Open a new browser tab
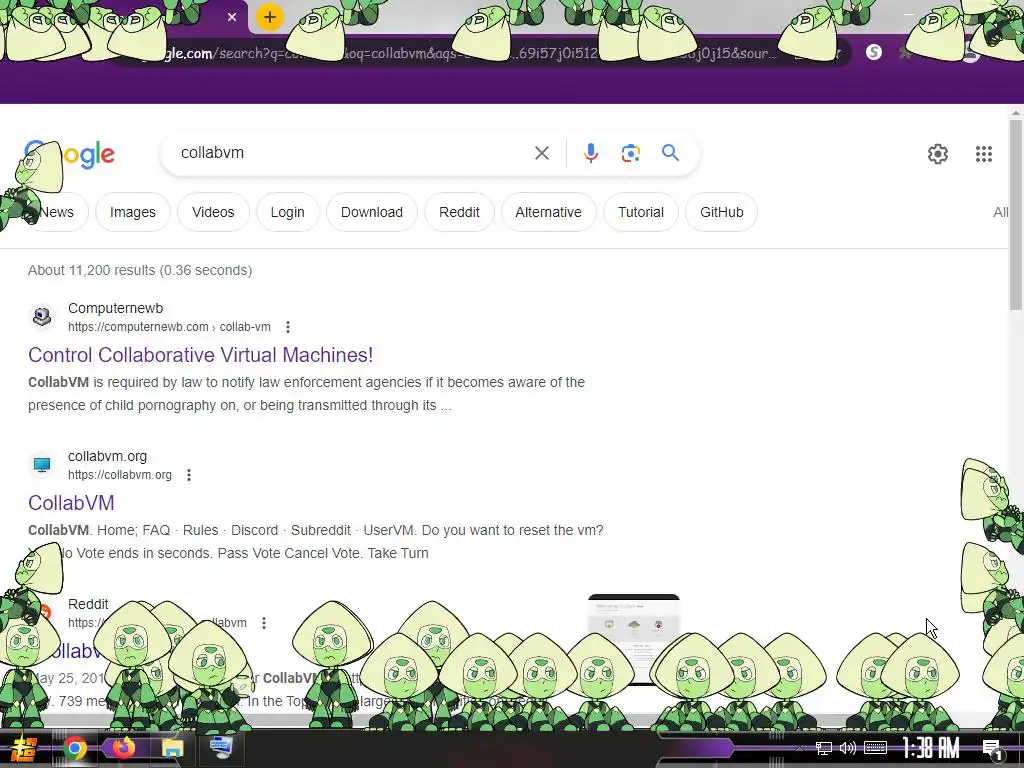 pyautogui.click(x=270, y=17)
